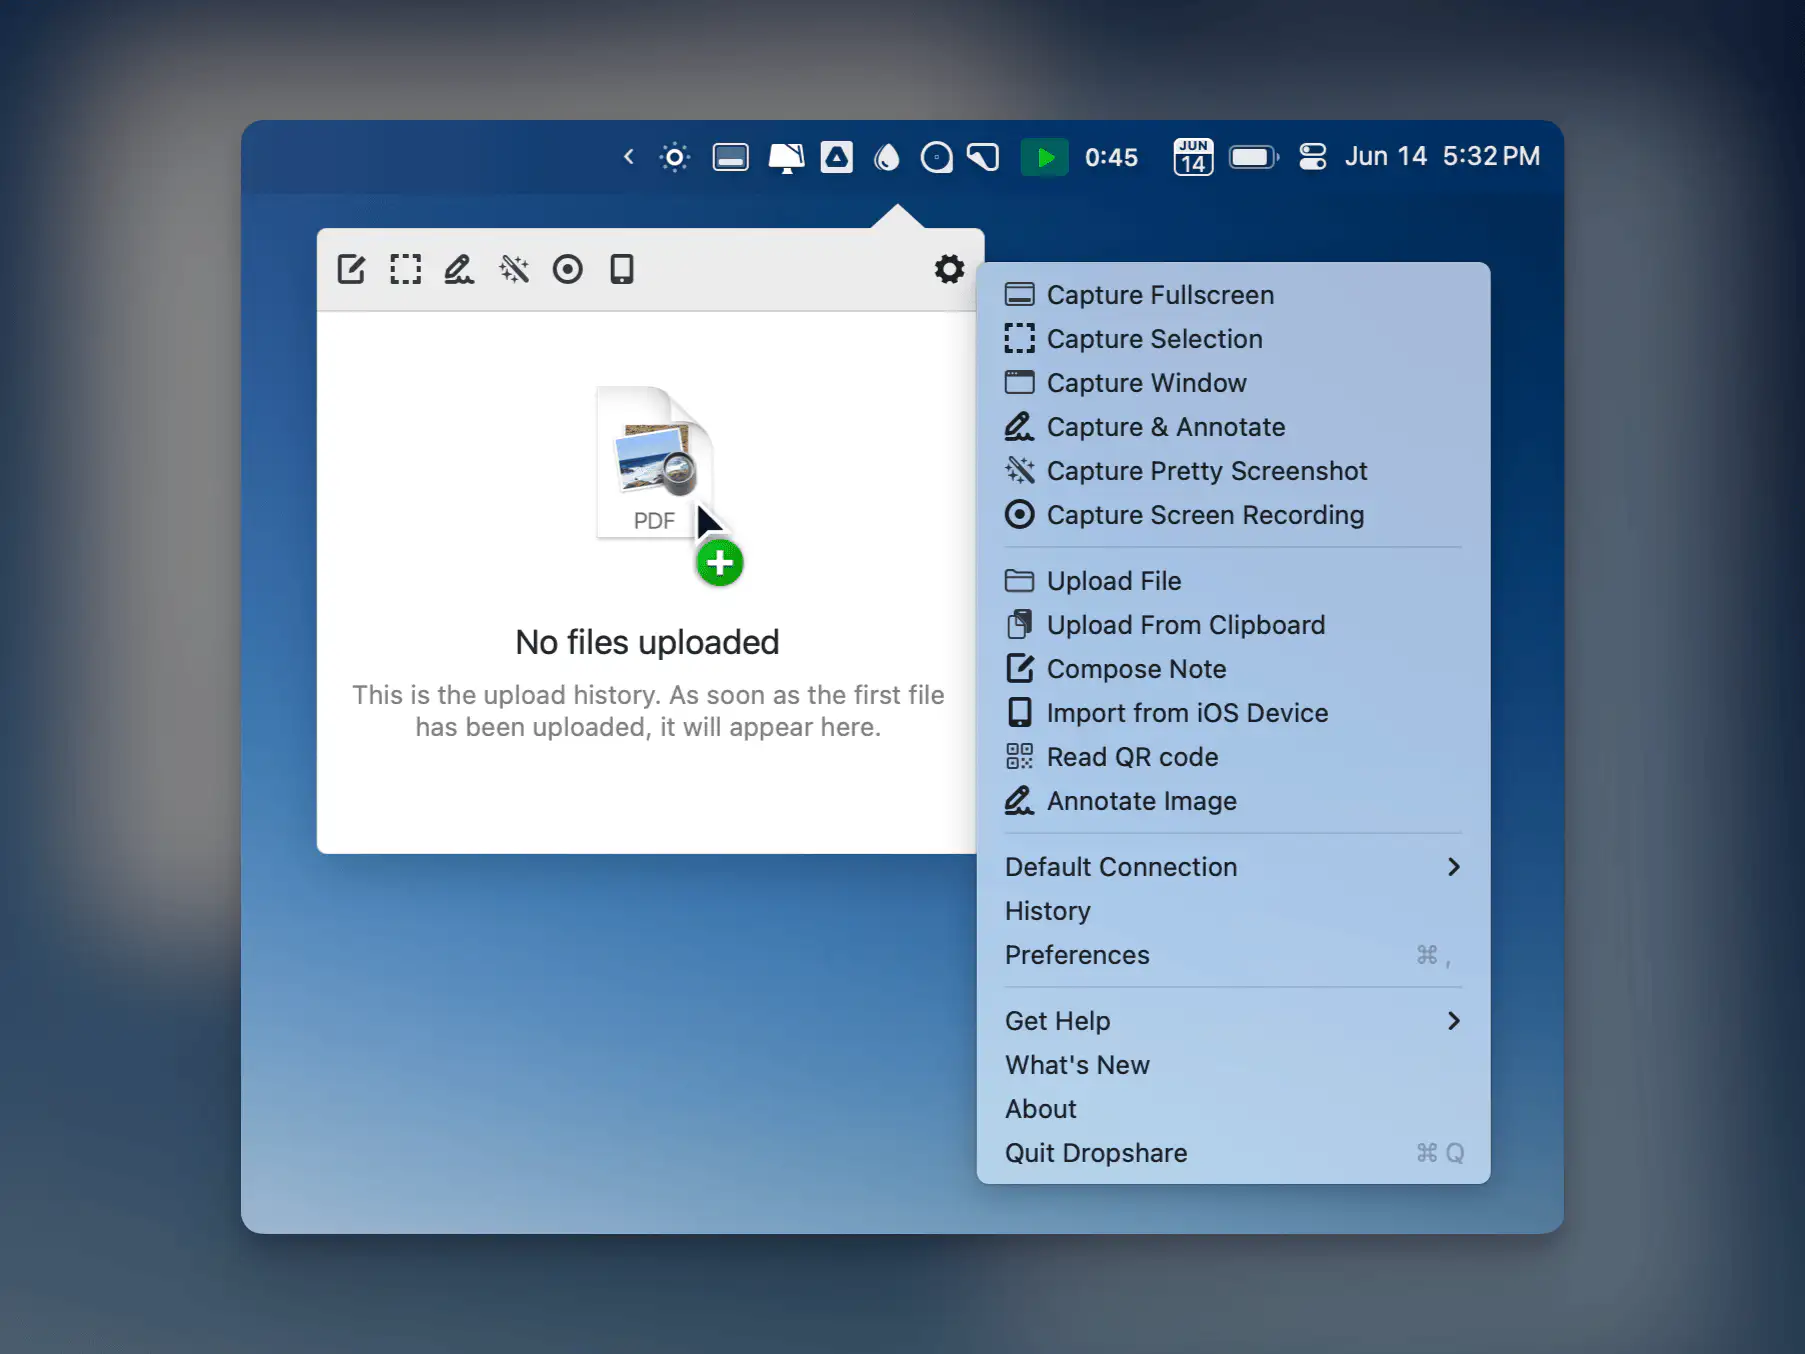Click the menu bar date and time
The width and height of the screenshot is (1805, 1354).
(1442, 157)
